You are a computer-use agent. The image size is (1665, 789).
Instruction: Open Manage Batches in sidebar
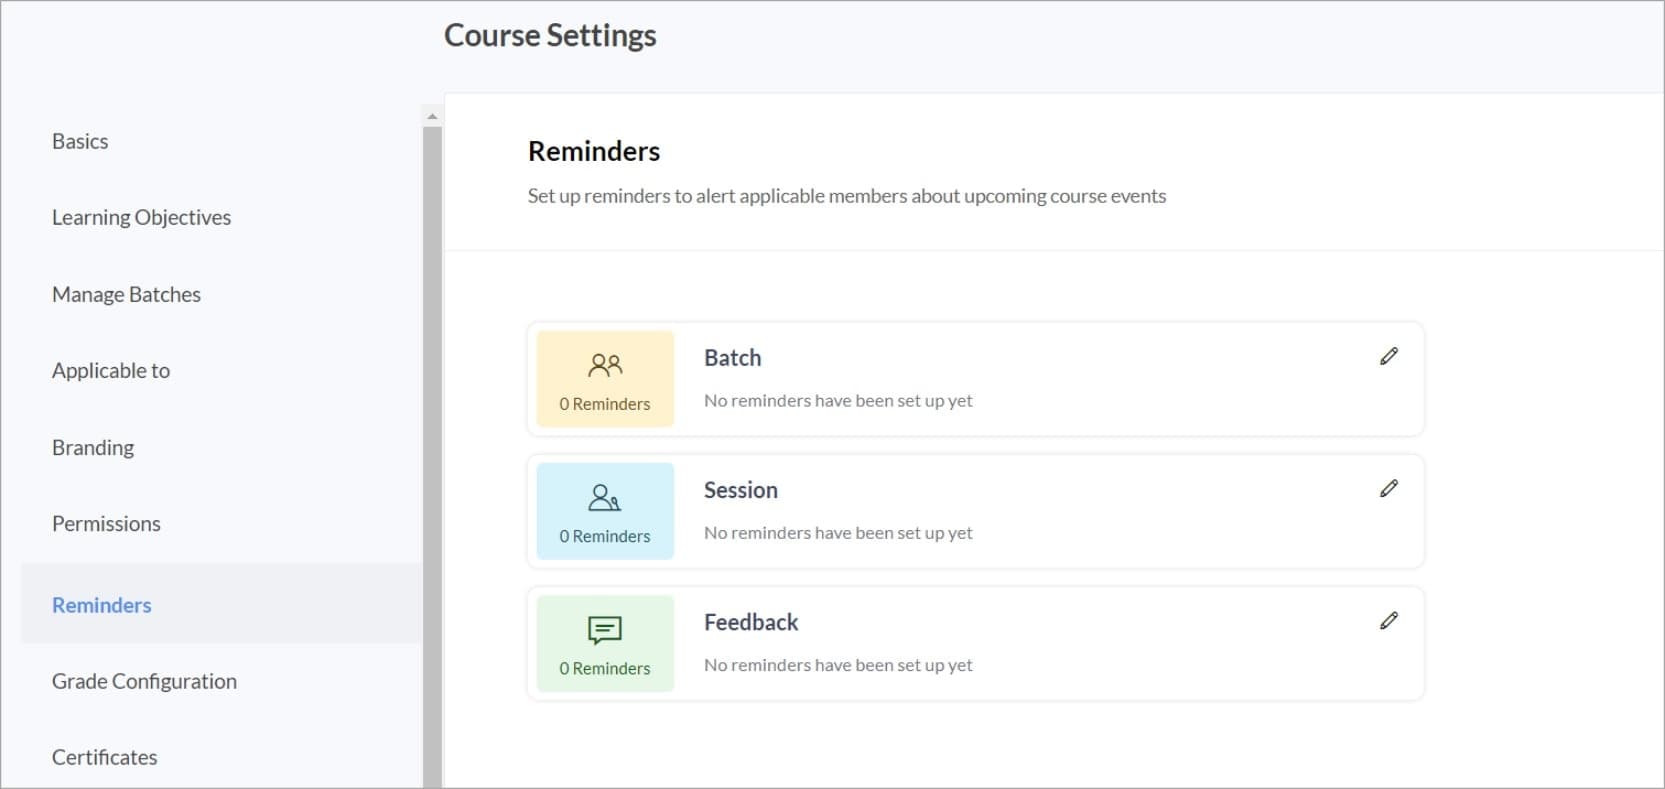click(x=126, y=294)
